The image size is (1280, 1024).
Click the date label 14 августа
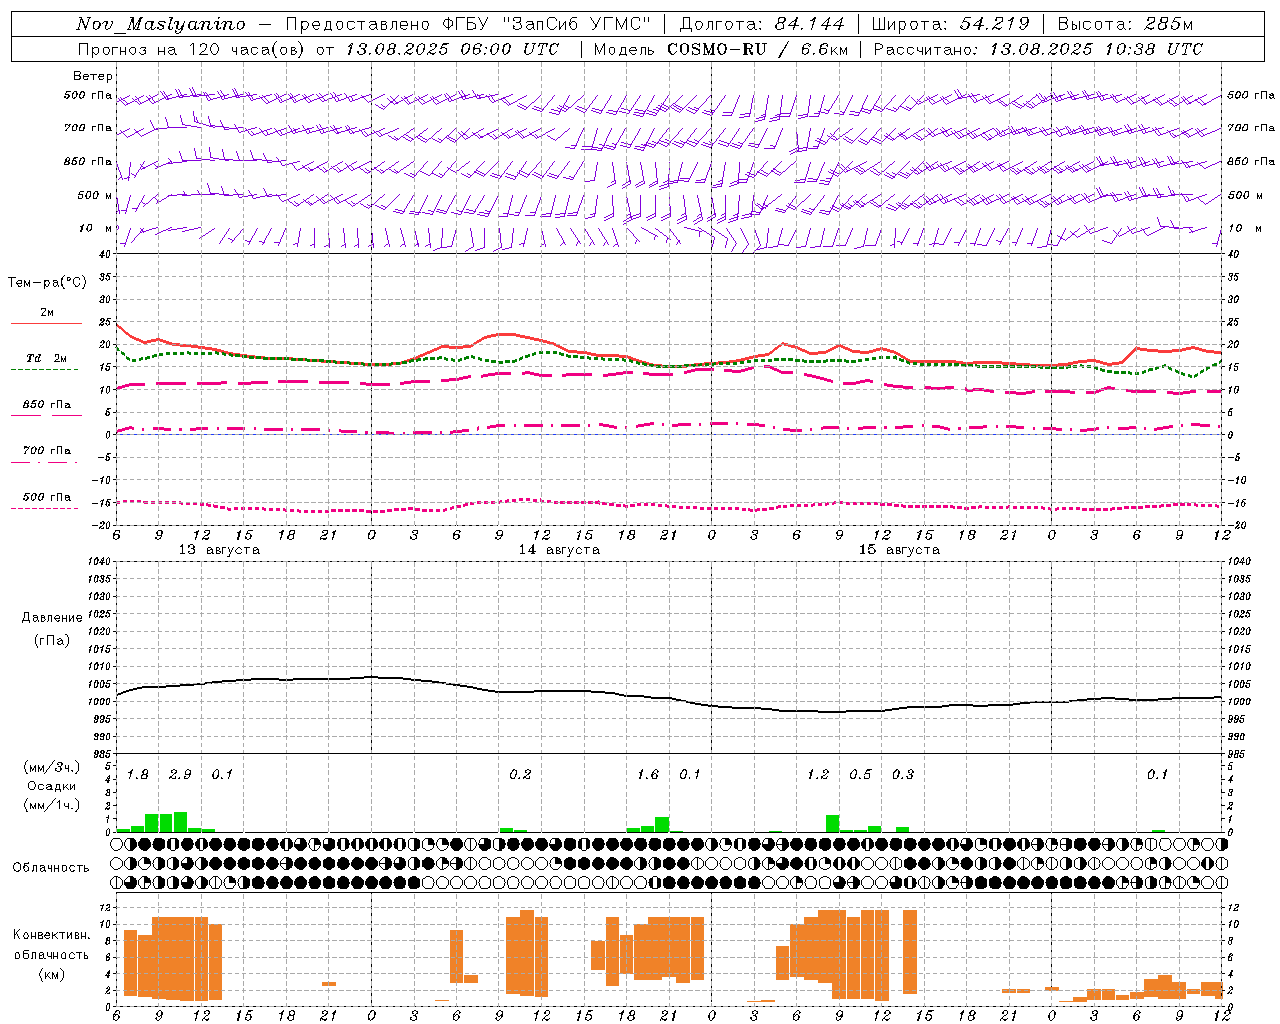click(x=559, y=550)
